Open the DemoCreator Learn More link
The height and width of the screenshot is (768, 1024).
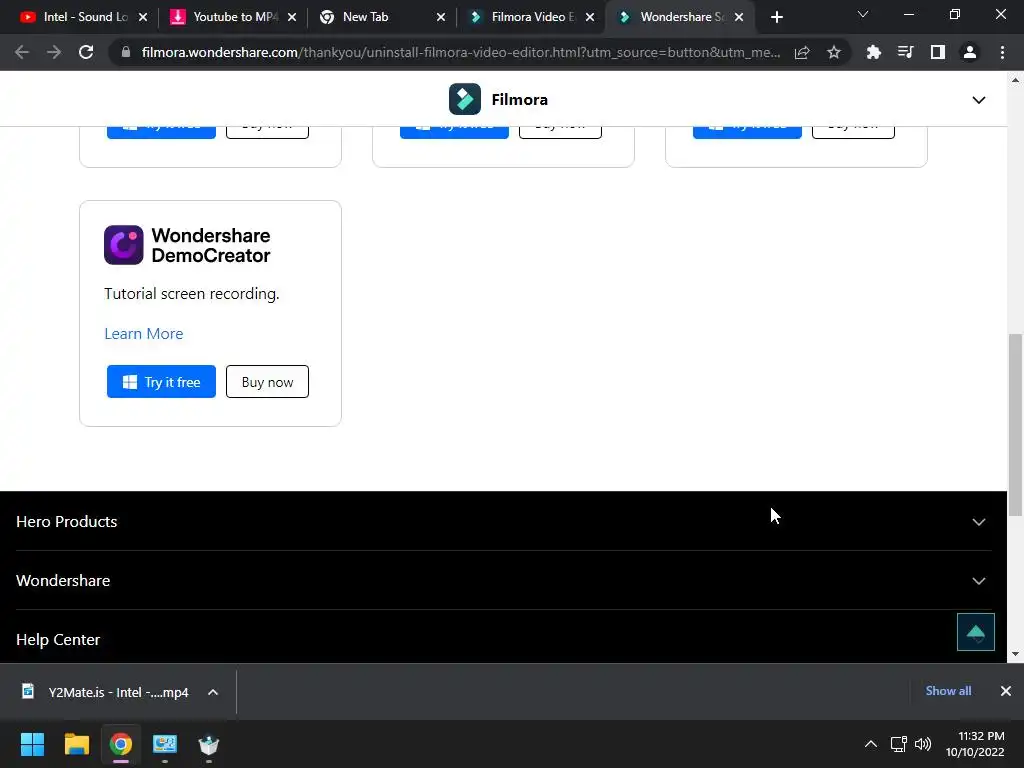click(144, 334)
